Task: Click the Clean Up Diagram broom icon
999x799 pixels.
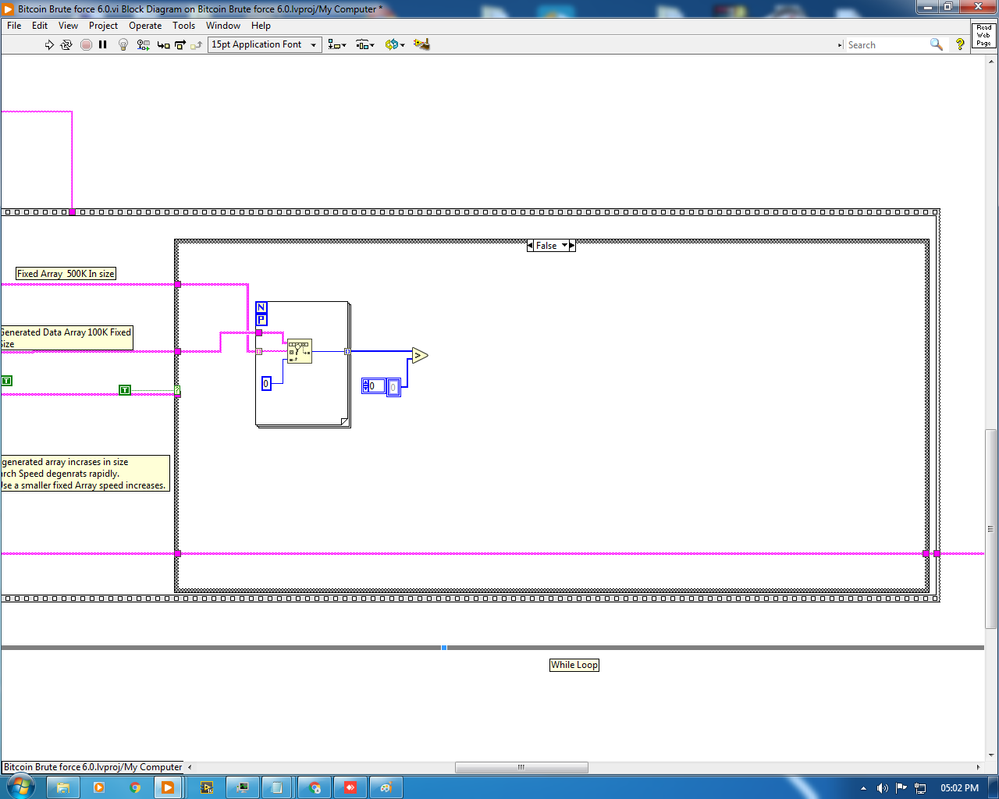Action: (x=422, y=44)
